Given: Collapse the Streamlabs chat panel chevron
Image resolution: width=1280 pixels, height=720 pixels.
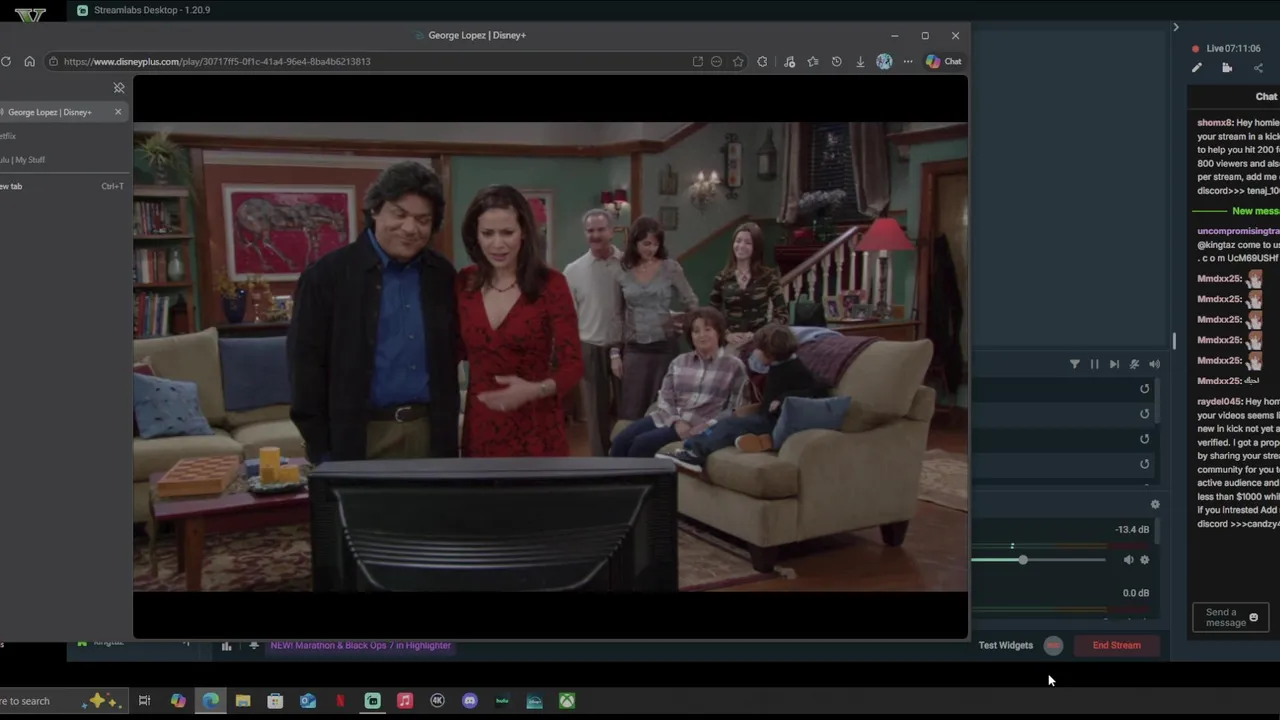Looking at the screenshot, I should 1176,27.
